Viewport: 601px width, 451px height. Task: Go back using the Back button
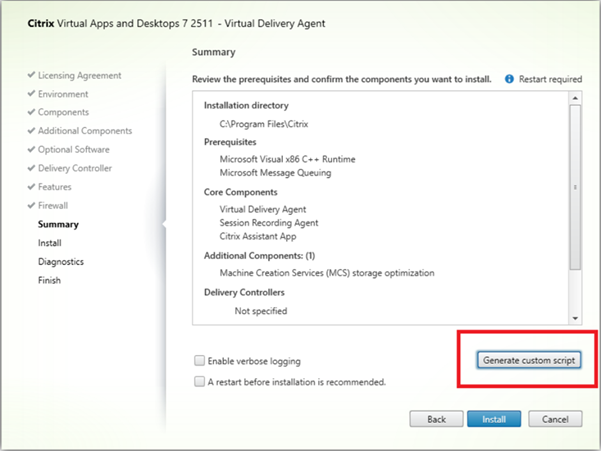[436, 419]
